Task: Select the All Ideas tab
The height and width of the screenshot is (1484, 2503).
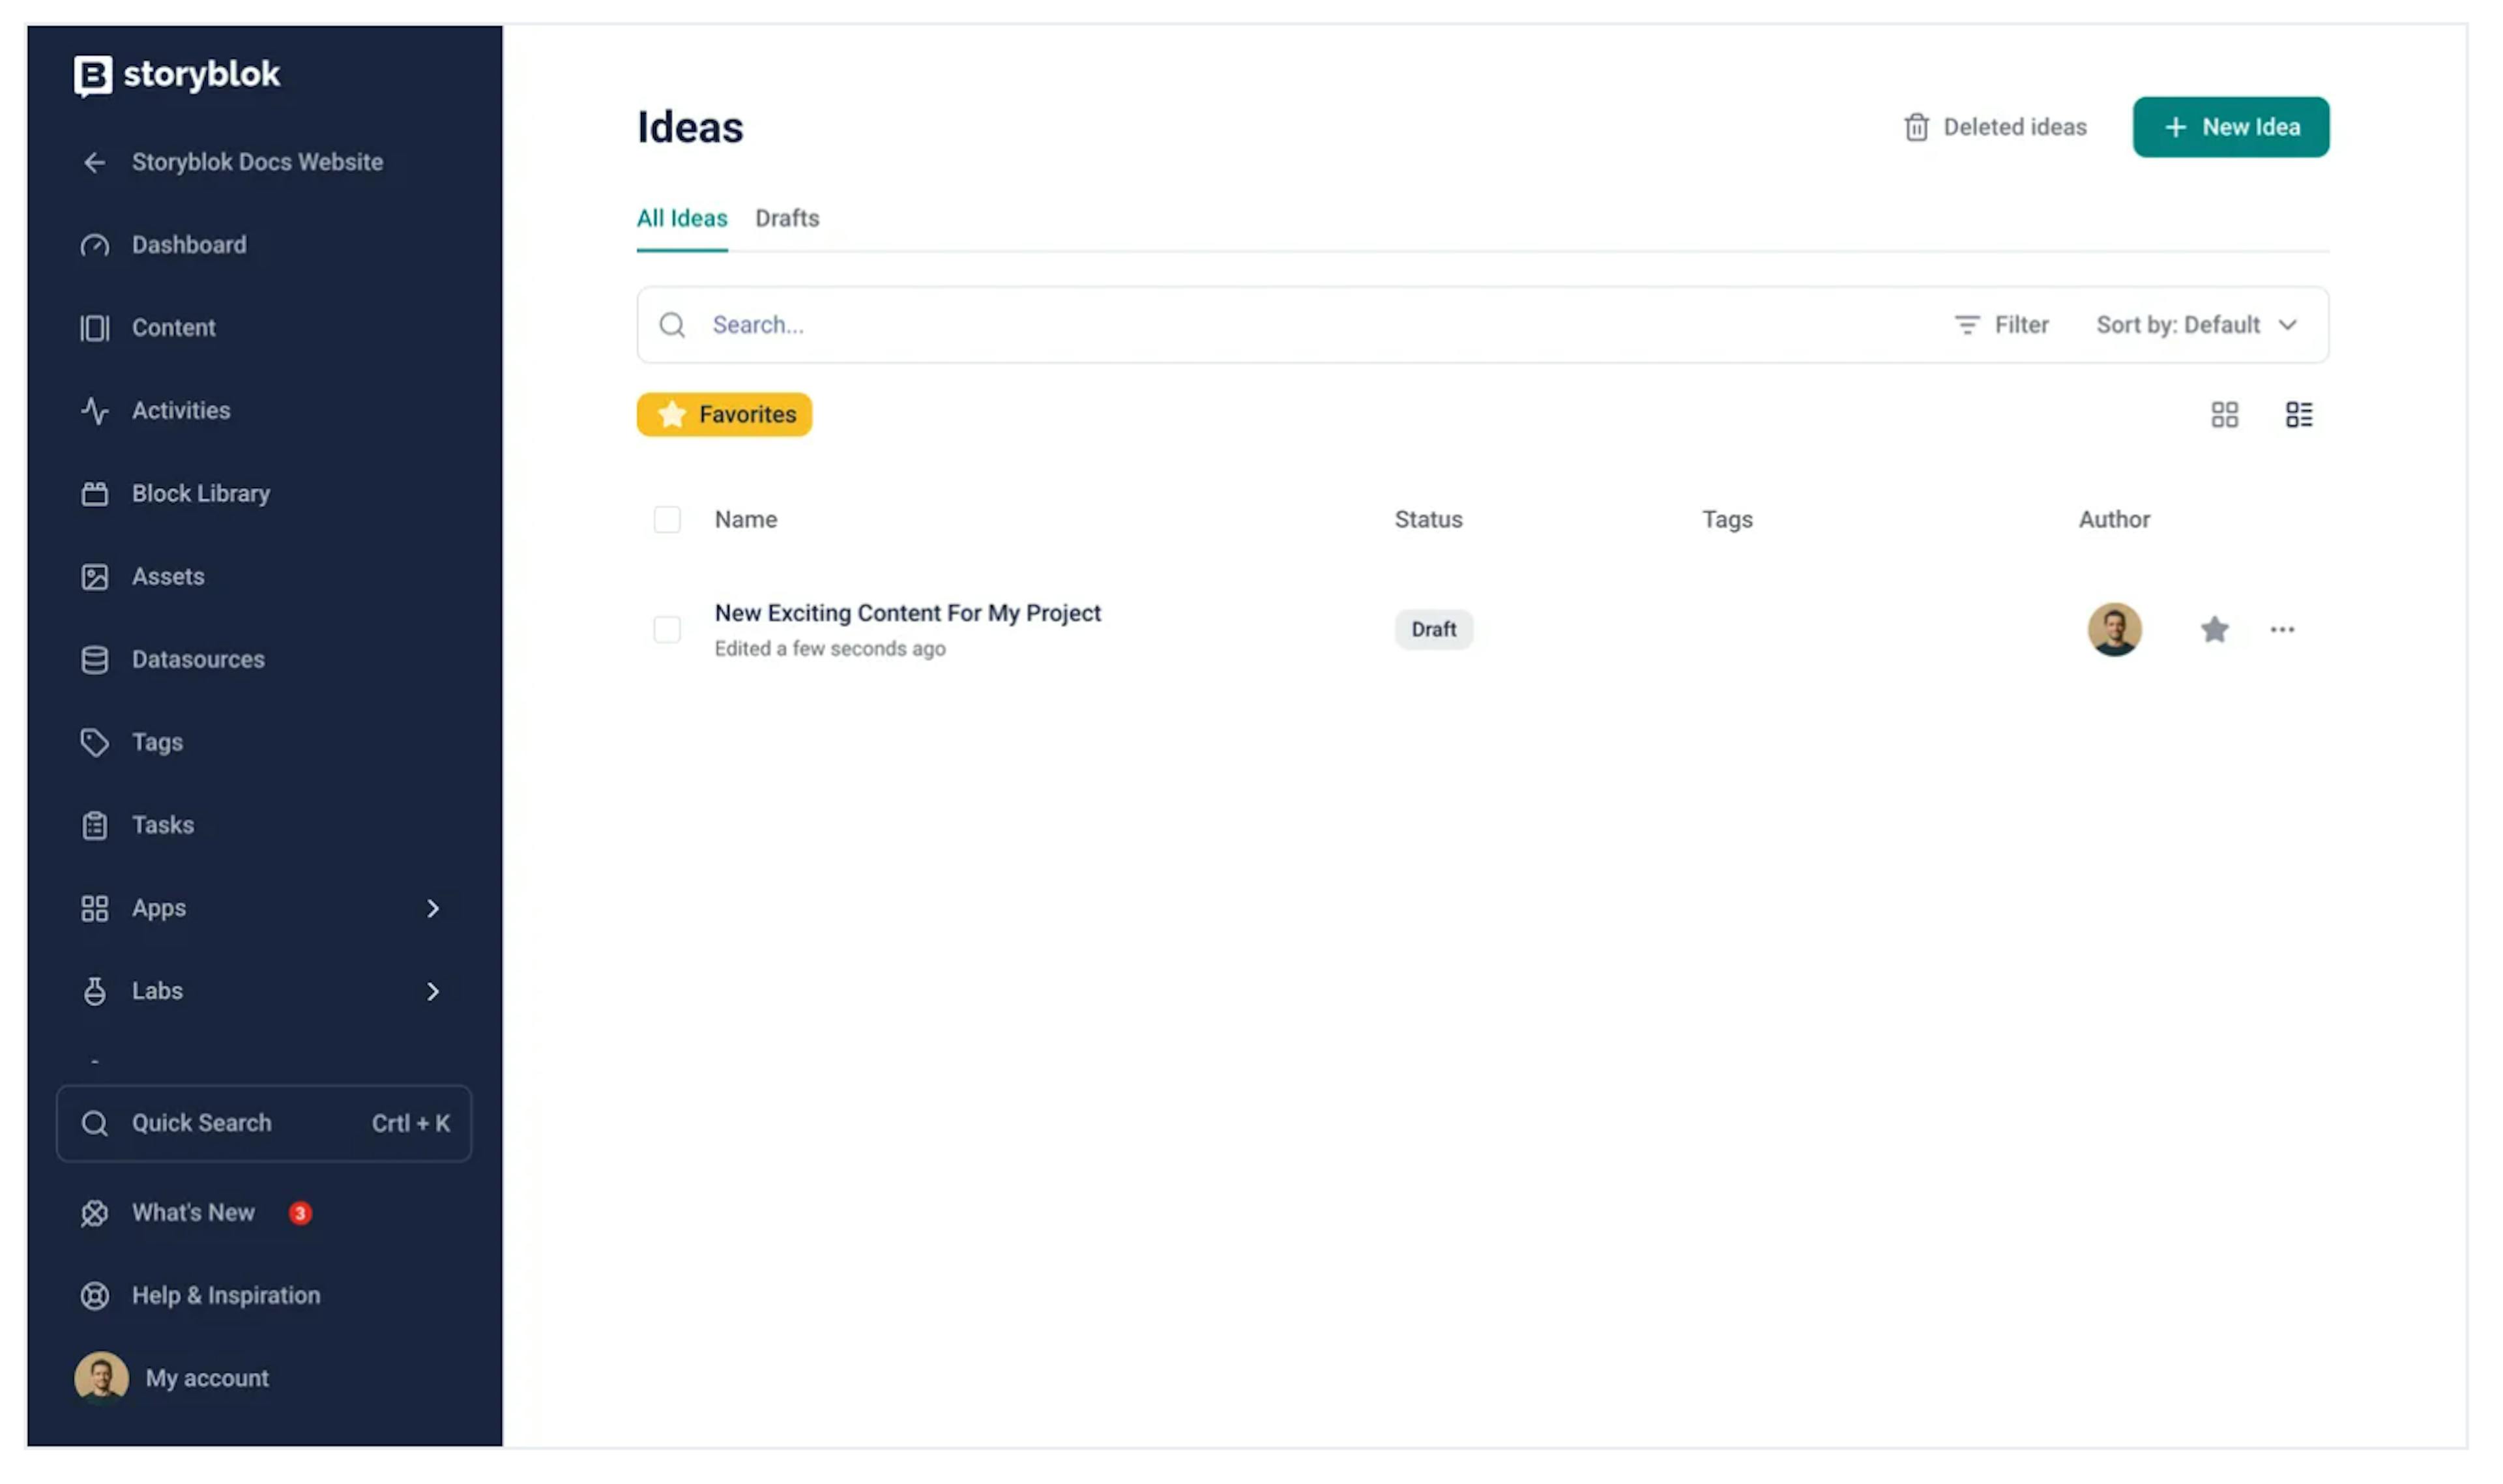Action: coord(682,218)
